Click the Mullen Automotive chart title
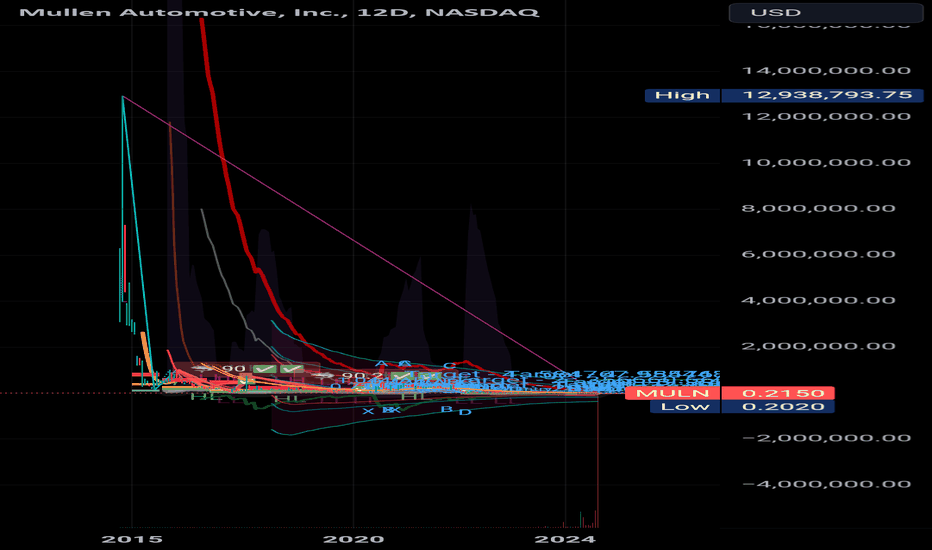932x550 pixels. pyautogui.click(x=279, y=12)
